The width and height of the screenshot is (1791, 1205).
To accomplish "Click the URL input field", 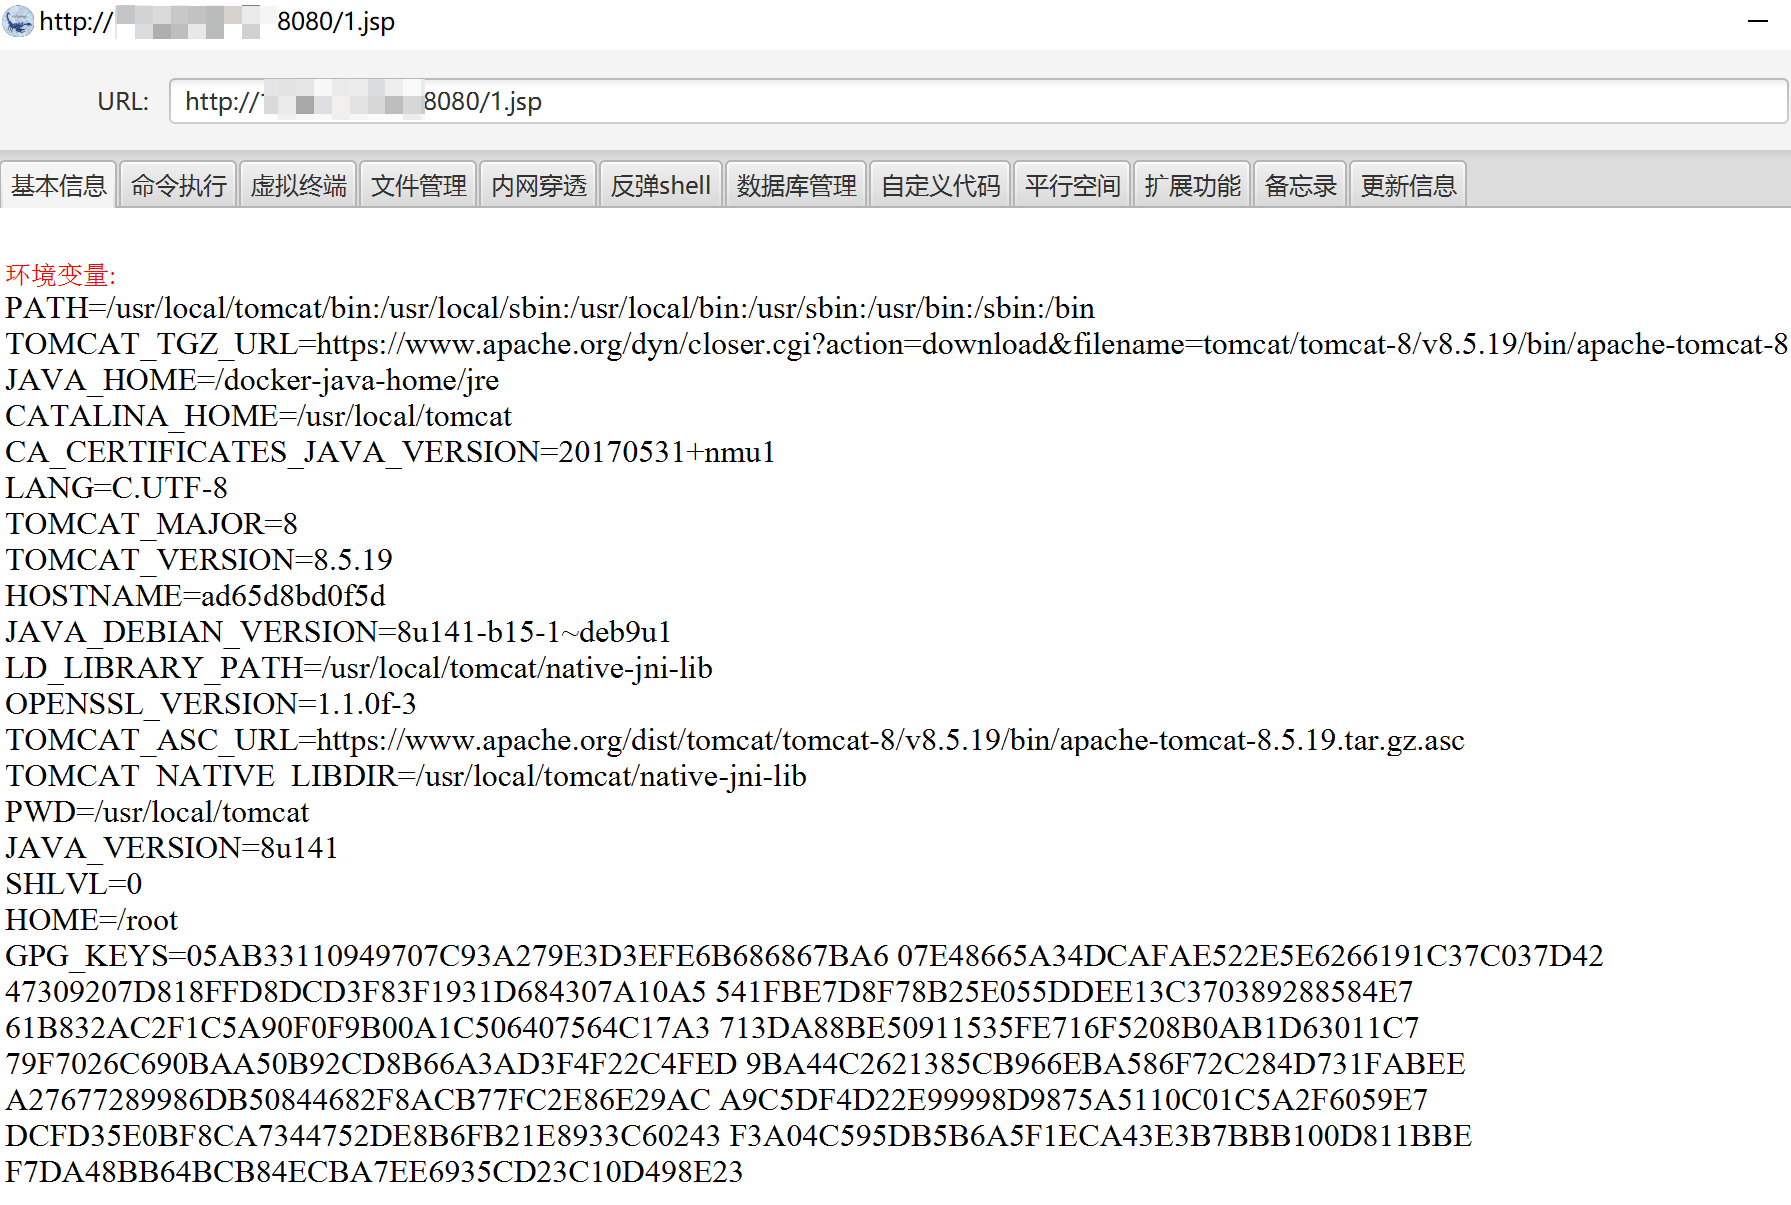I will (x=978, y=101).
